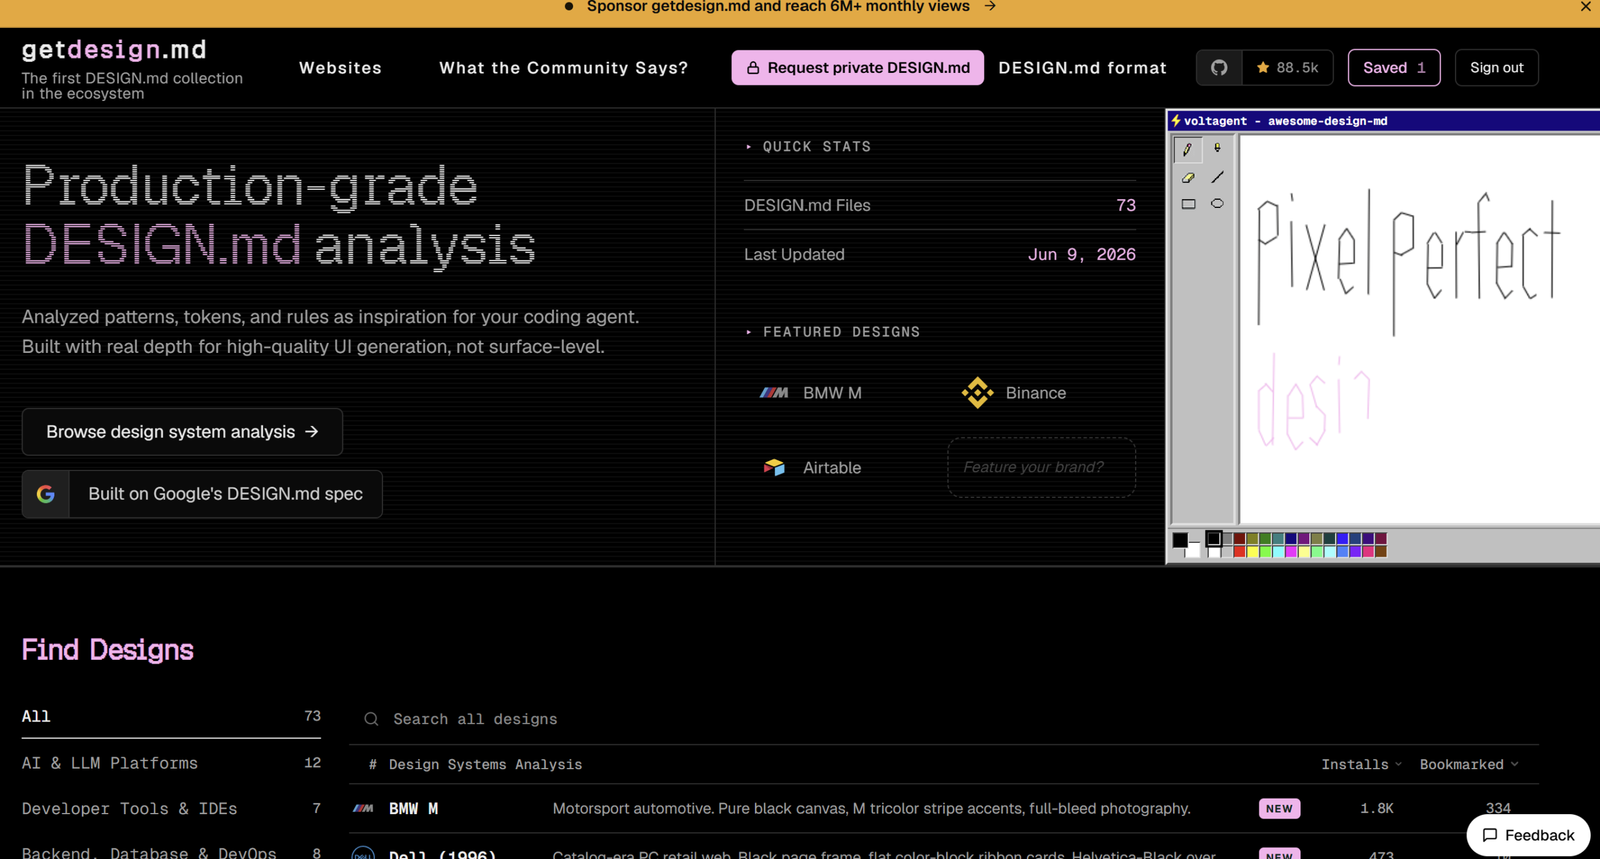The image size is (1600, 859).
Task: Click the BMW M row title
Action: pos(413,808)
